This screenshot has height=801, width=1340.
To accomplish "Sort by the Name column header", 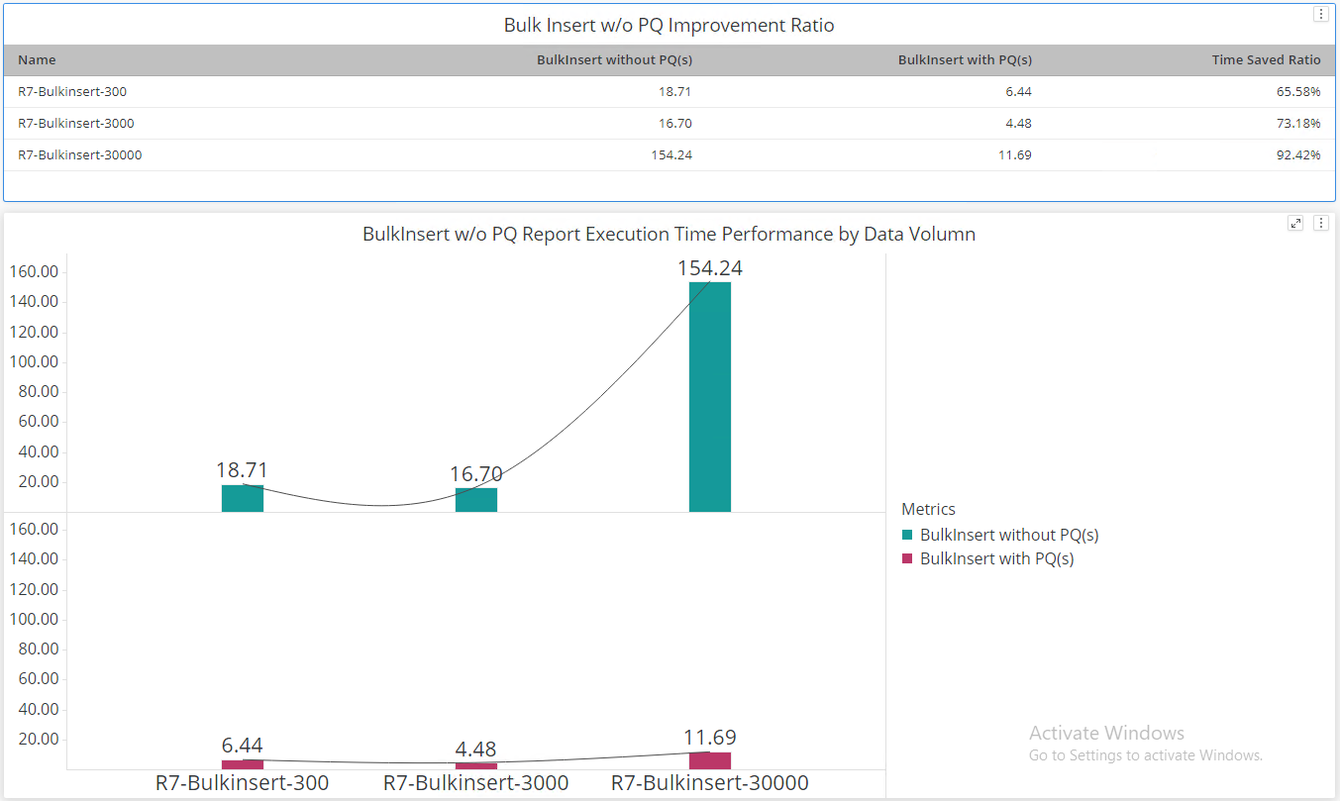I will tap(37, 60).
